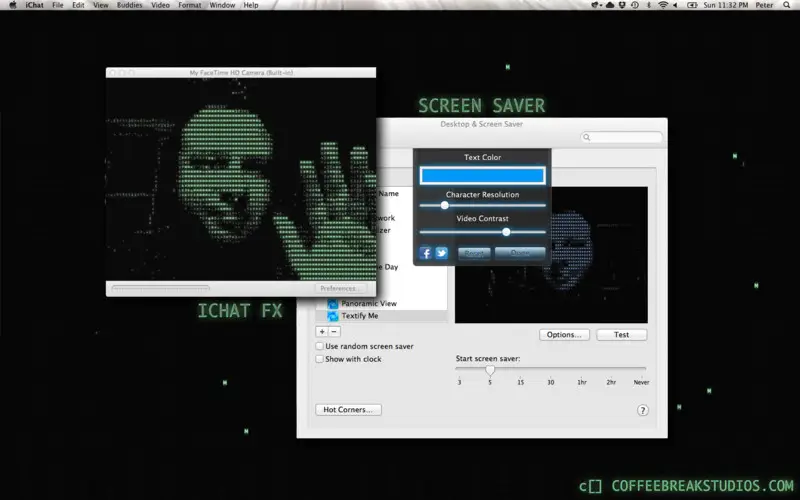Screen dimensions: 800x500
Task: Click the Options... button
Action: [x=564, y=335]
